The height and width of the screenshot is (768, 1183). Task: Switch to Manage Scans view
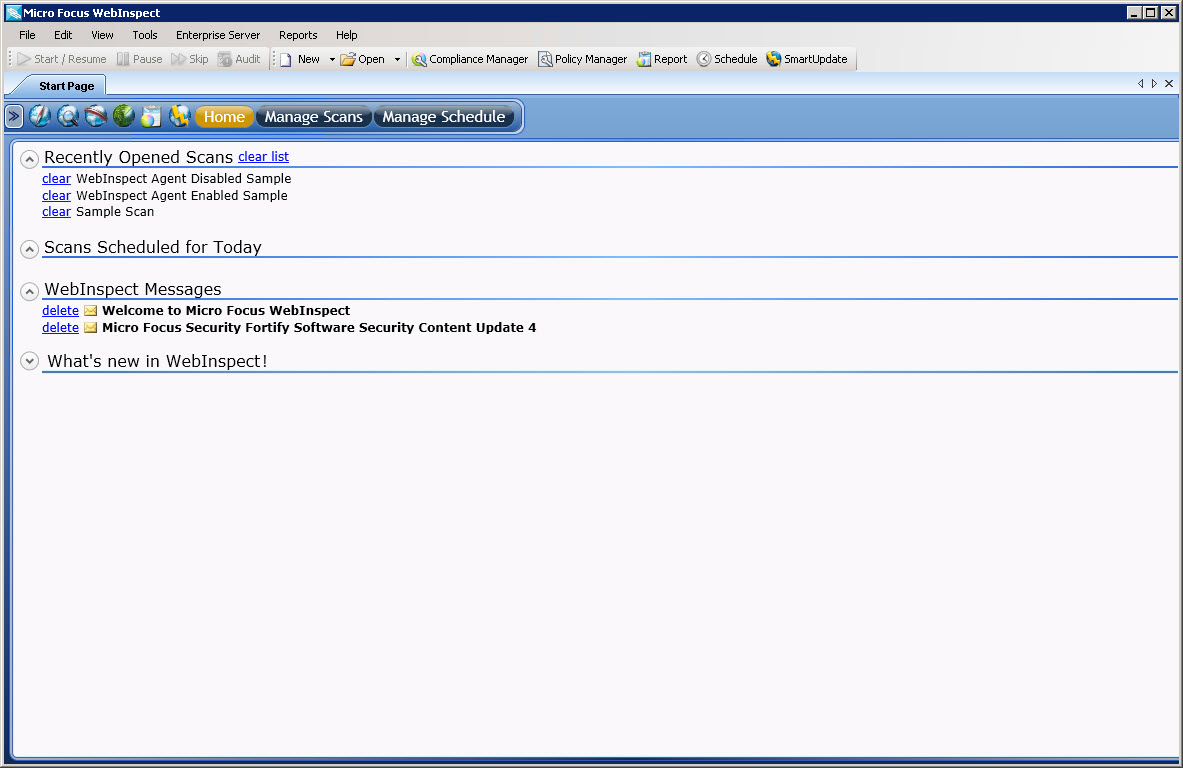pos(313,117)
